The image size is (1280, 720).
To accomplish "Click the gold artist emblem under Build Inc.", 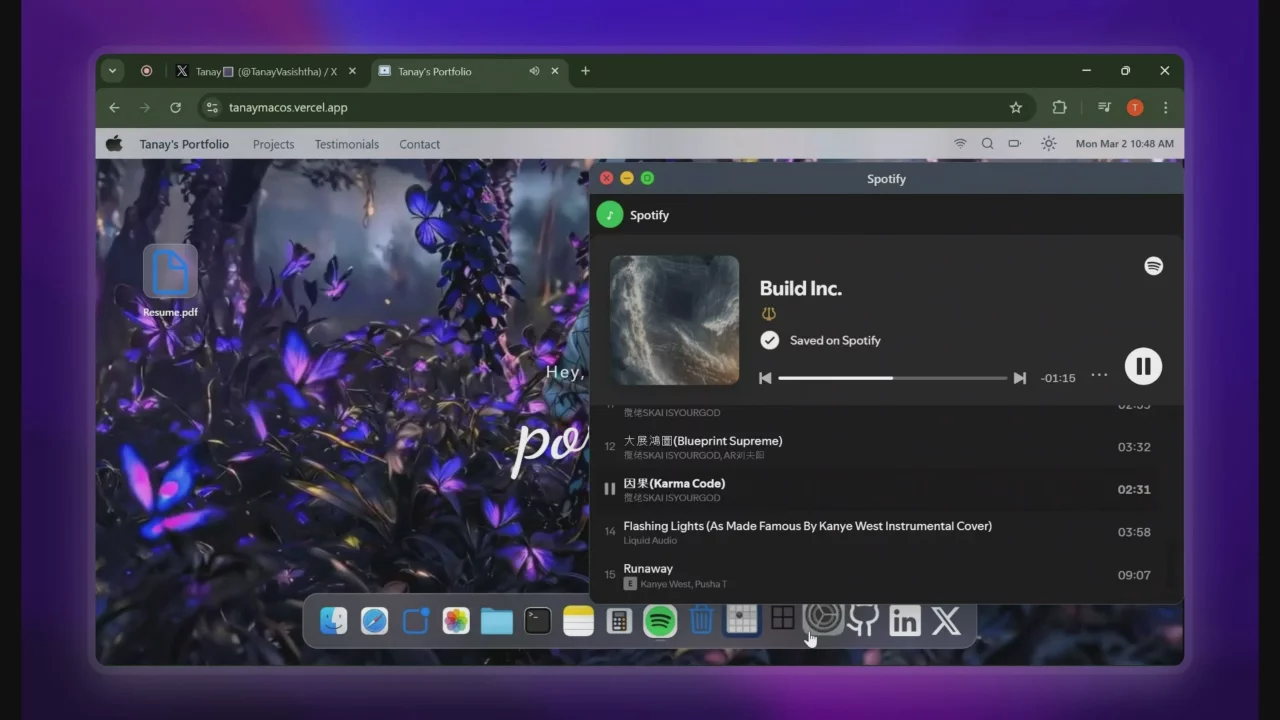I will click(768, 314).
